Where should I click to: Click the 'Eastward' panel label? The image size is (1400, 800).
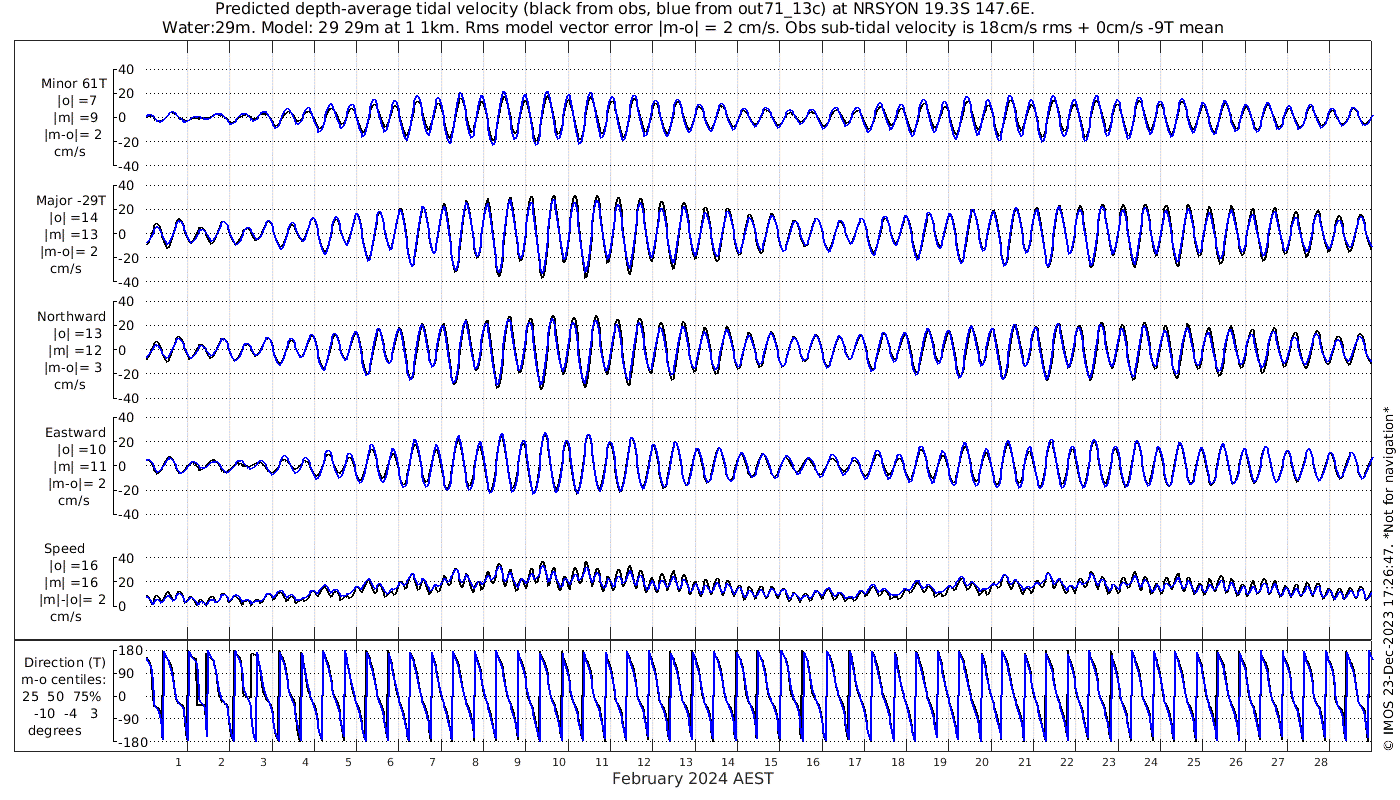(x=75, y=433)
